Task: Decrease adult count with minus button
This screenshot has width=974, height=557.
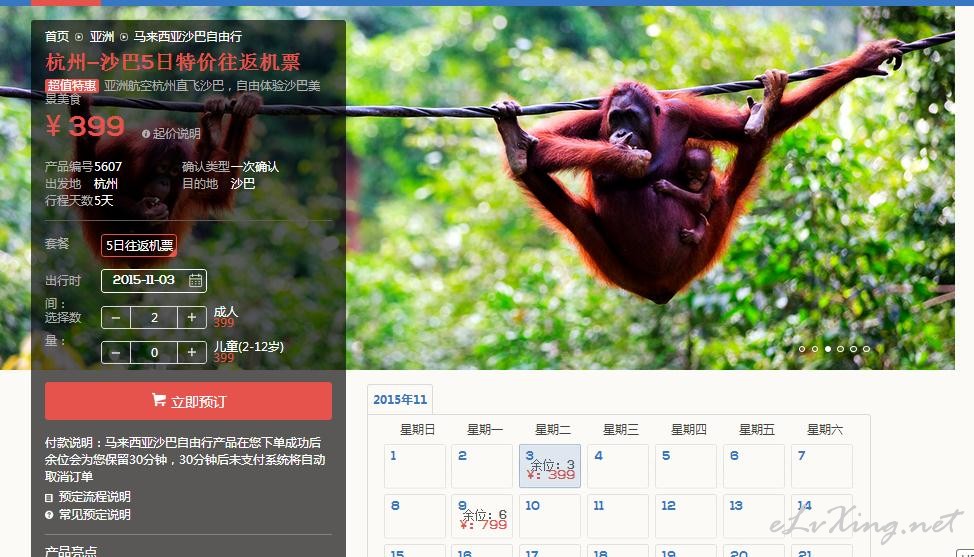Action: tap(116, 317)
